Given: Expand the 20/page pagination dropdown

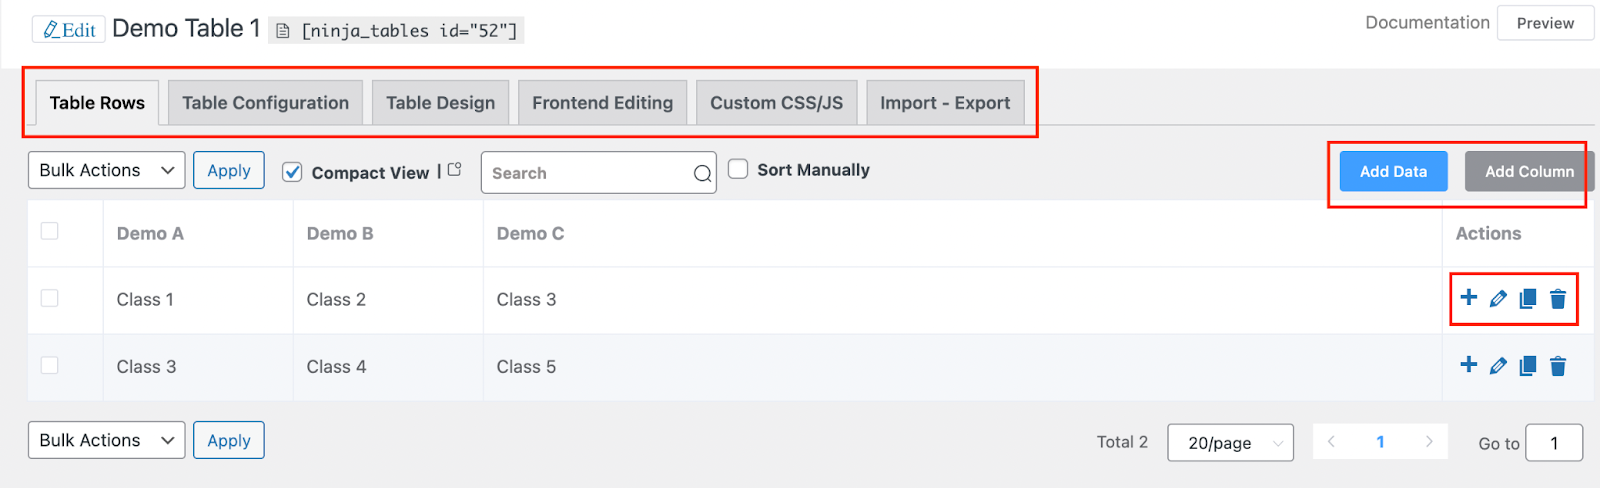Looking at the screenshot, I should coord(1230,442).
